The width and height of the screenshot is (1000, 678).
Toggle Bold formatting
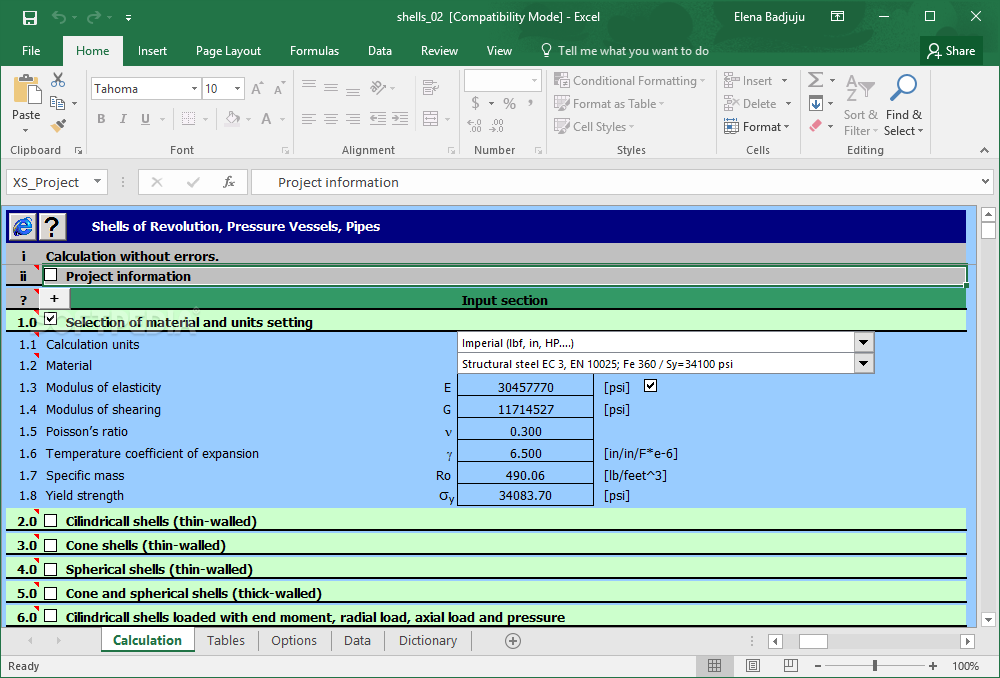pos(101,119)
